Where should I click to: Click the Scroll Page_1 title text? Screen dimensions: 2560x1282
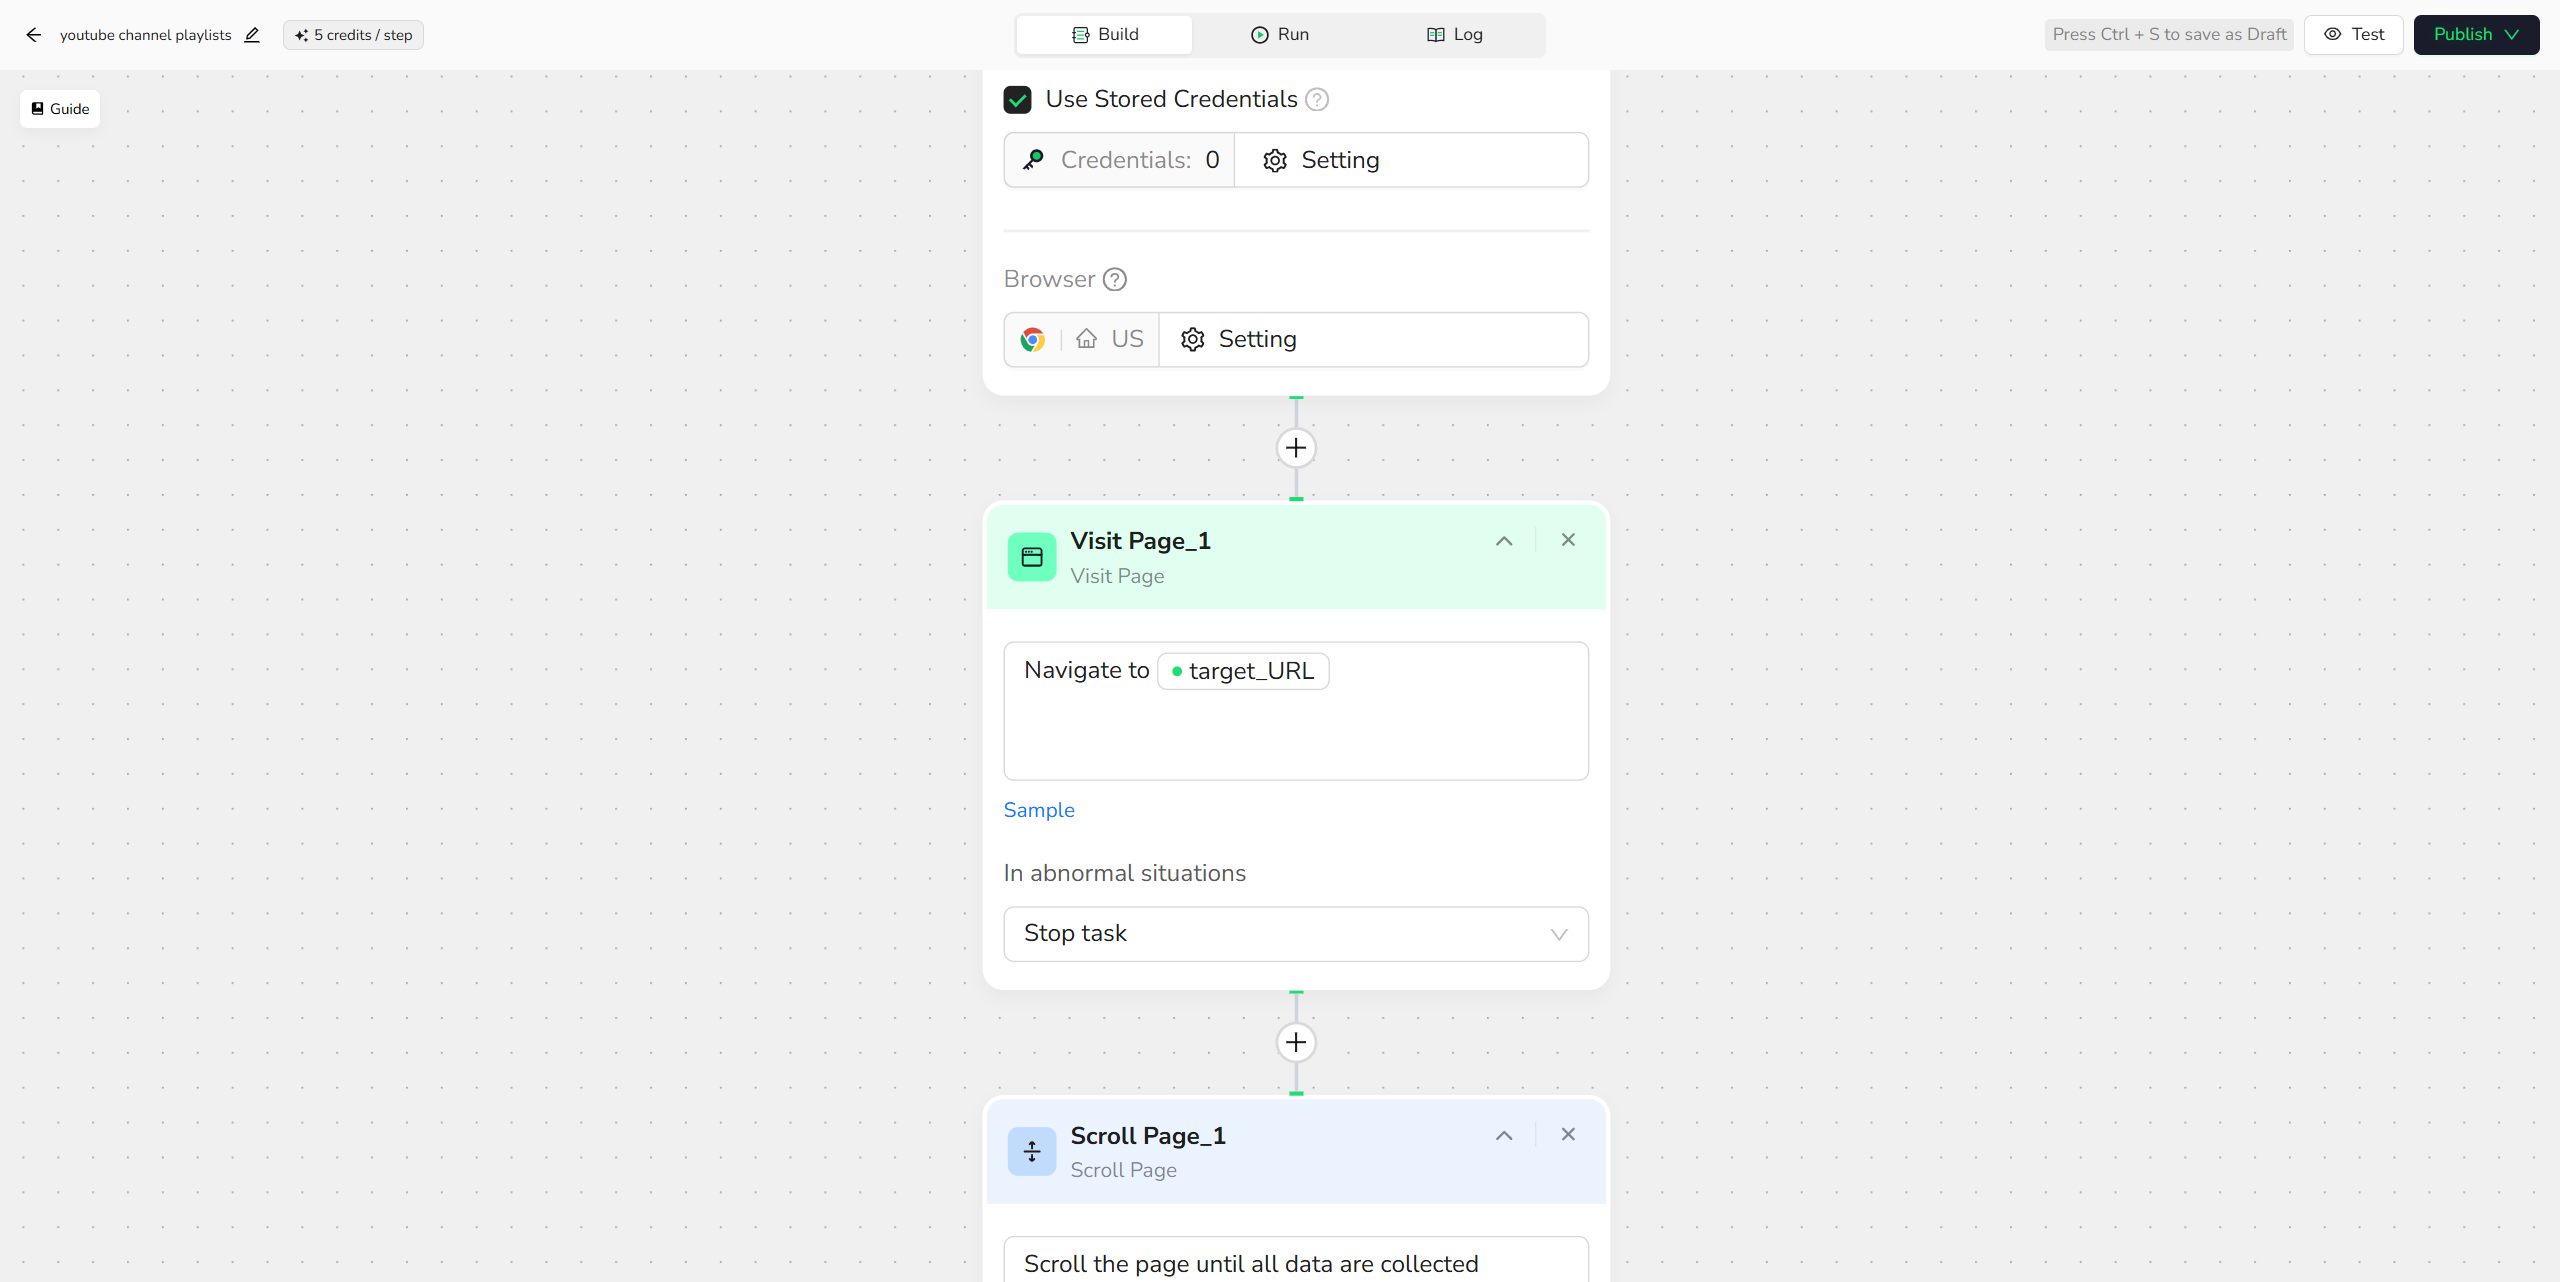[1147, 1136]
